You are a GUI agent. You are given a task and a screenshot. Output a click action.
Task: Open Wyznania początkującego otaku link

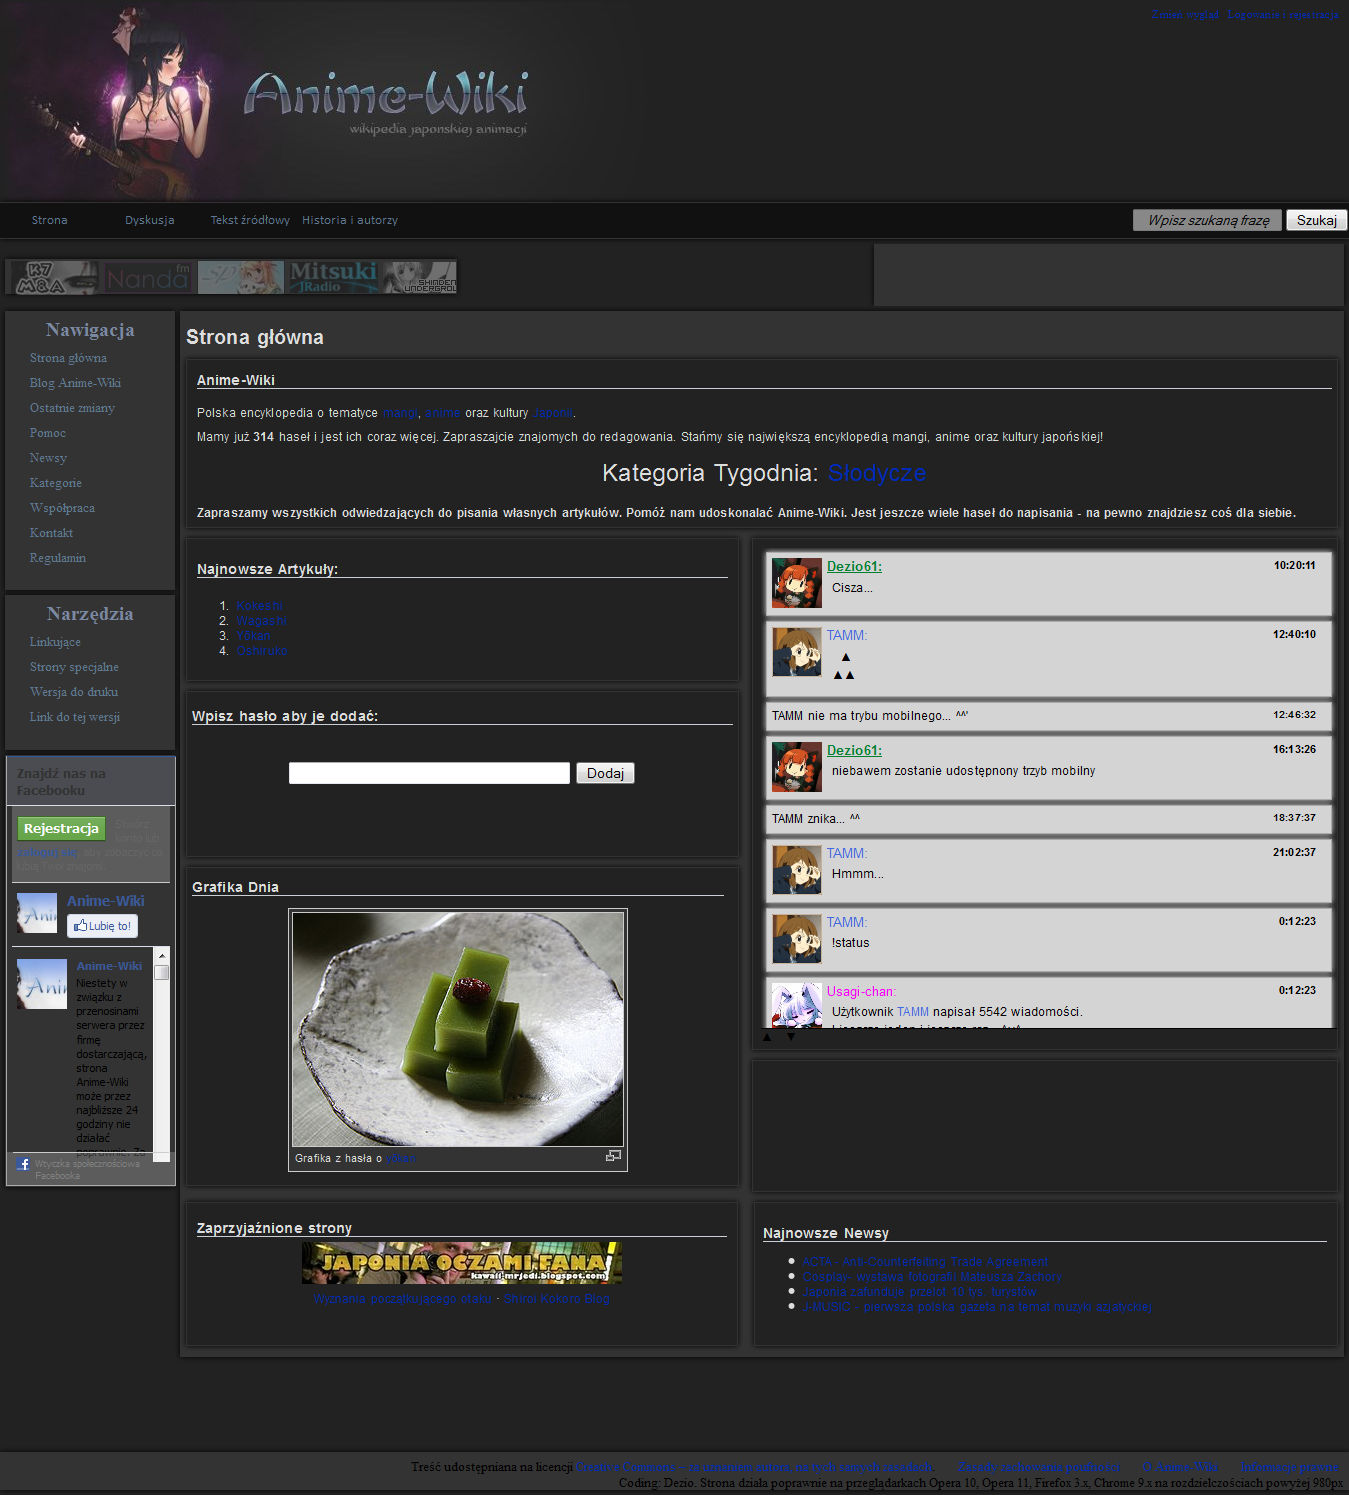tap(403, 1299)
